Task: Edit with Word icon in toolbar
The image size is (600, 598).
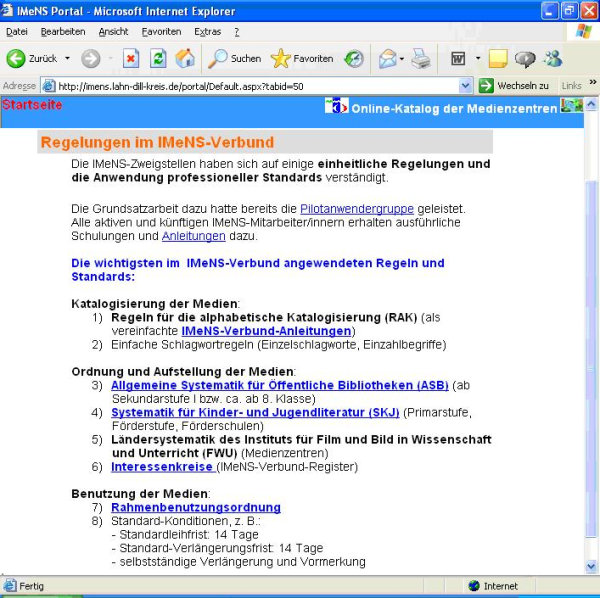Action: pos(458,59)
